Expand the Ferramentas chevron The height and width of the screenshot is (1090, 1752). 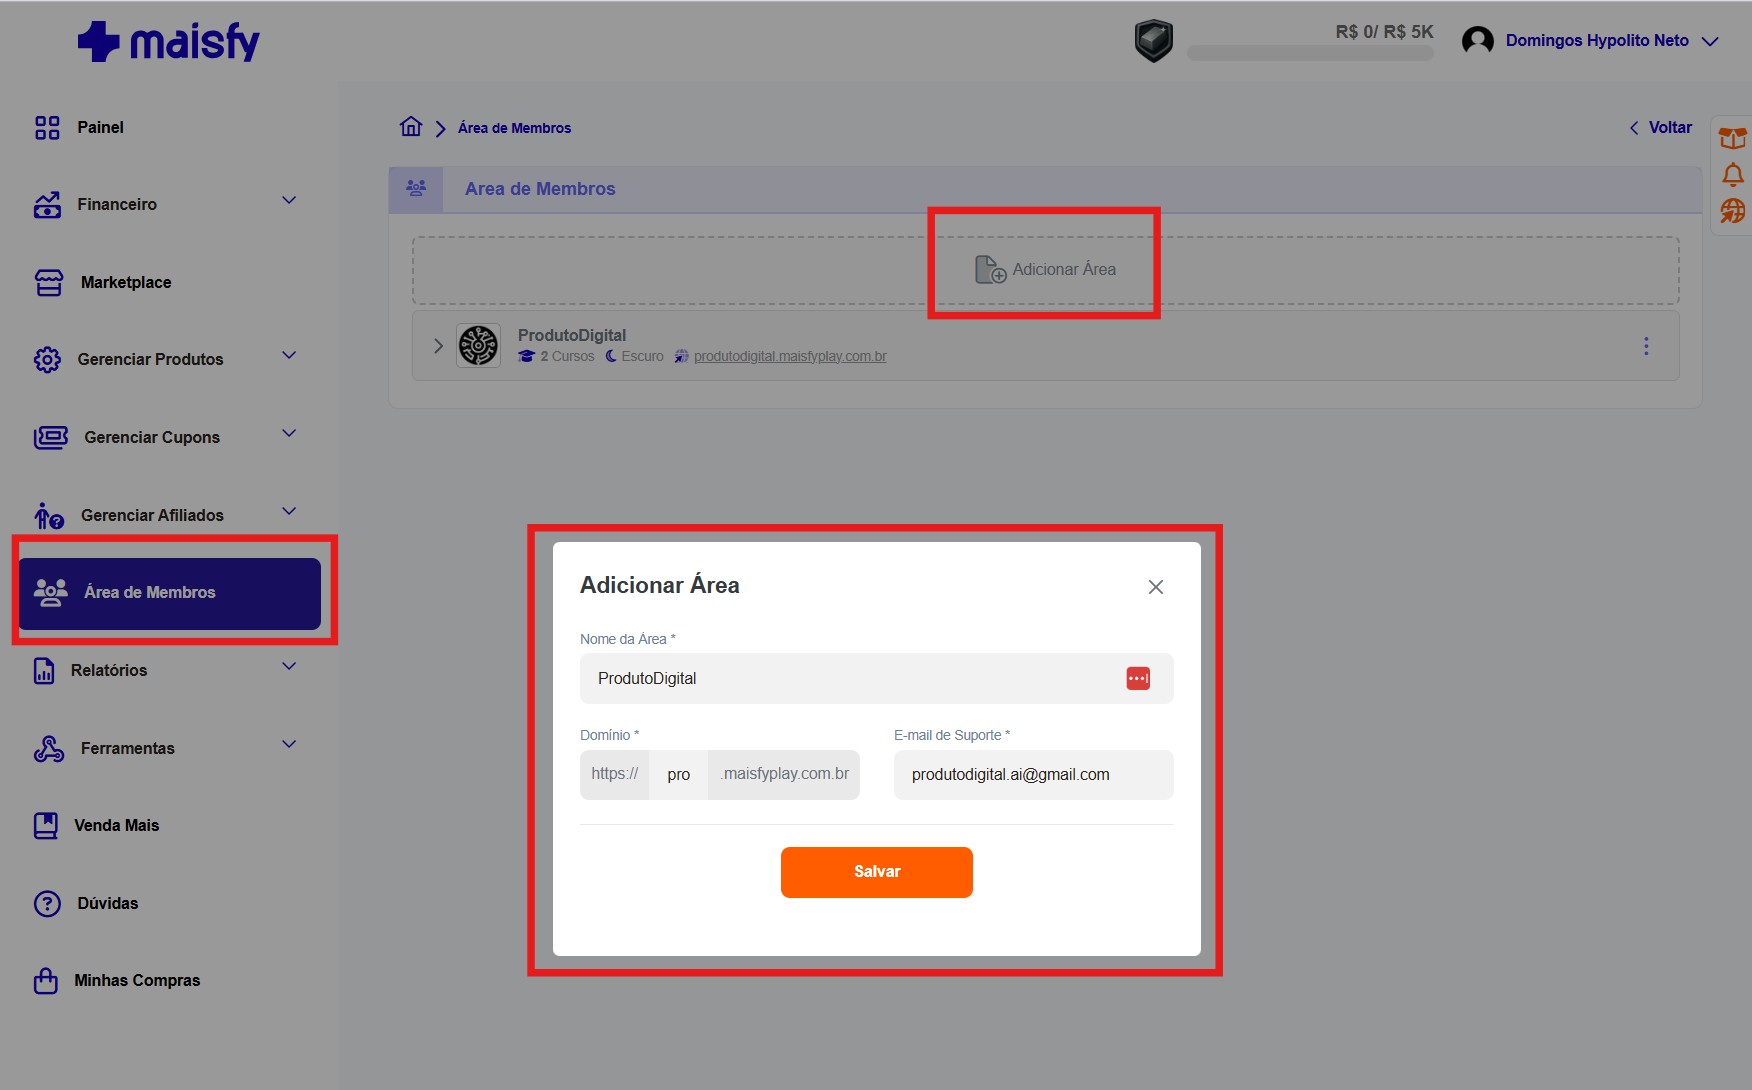point(289,744)
